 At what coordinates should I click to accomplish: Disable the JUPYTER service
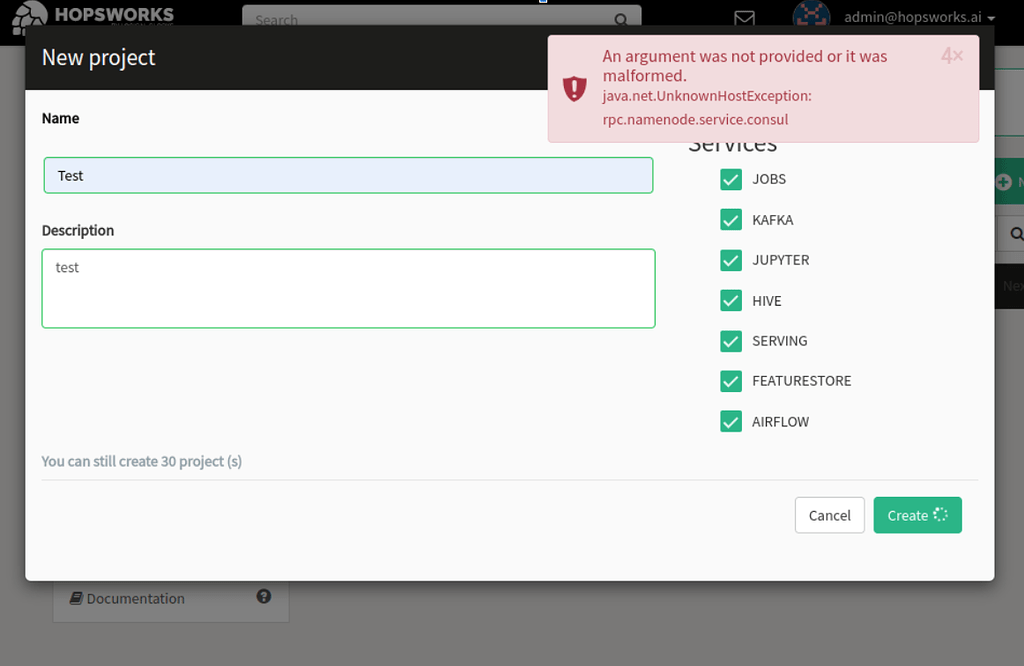[731, 260]
